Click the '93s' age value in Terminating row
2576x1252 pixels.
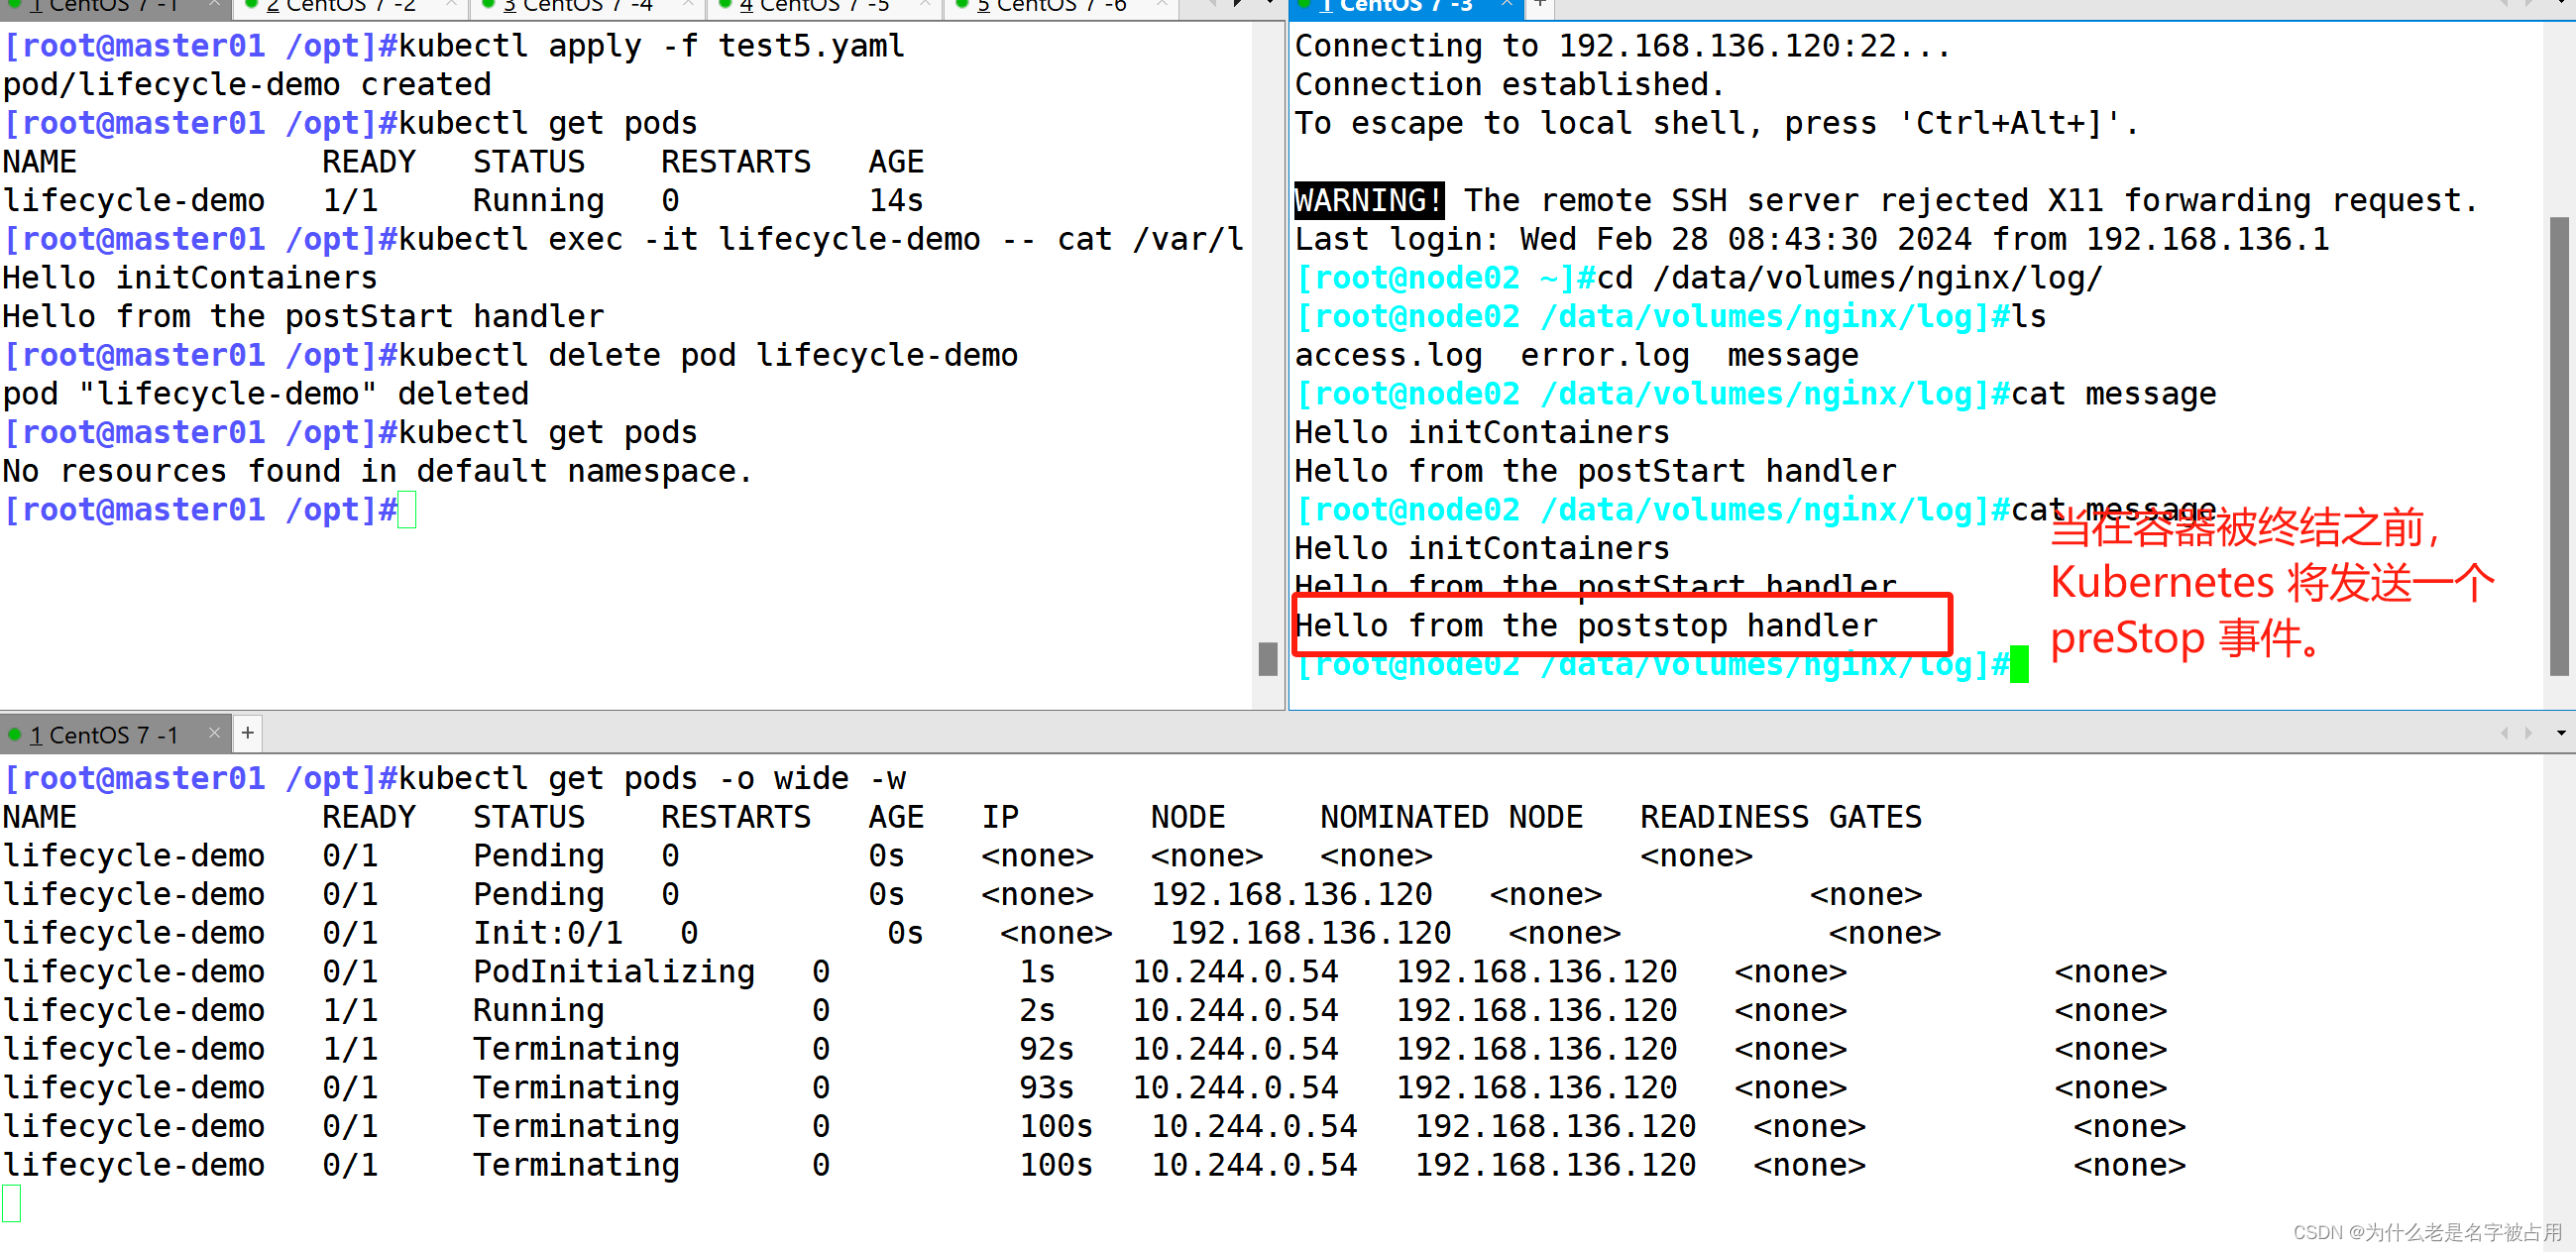point(1046,1087)
